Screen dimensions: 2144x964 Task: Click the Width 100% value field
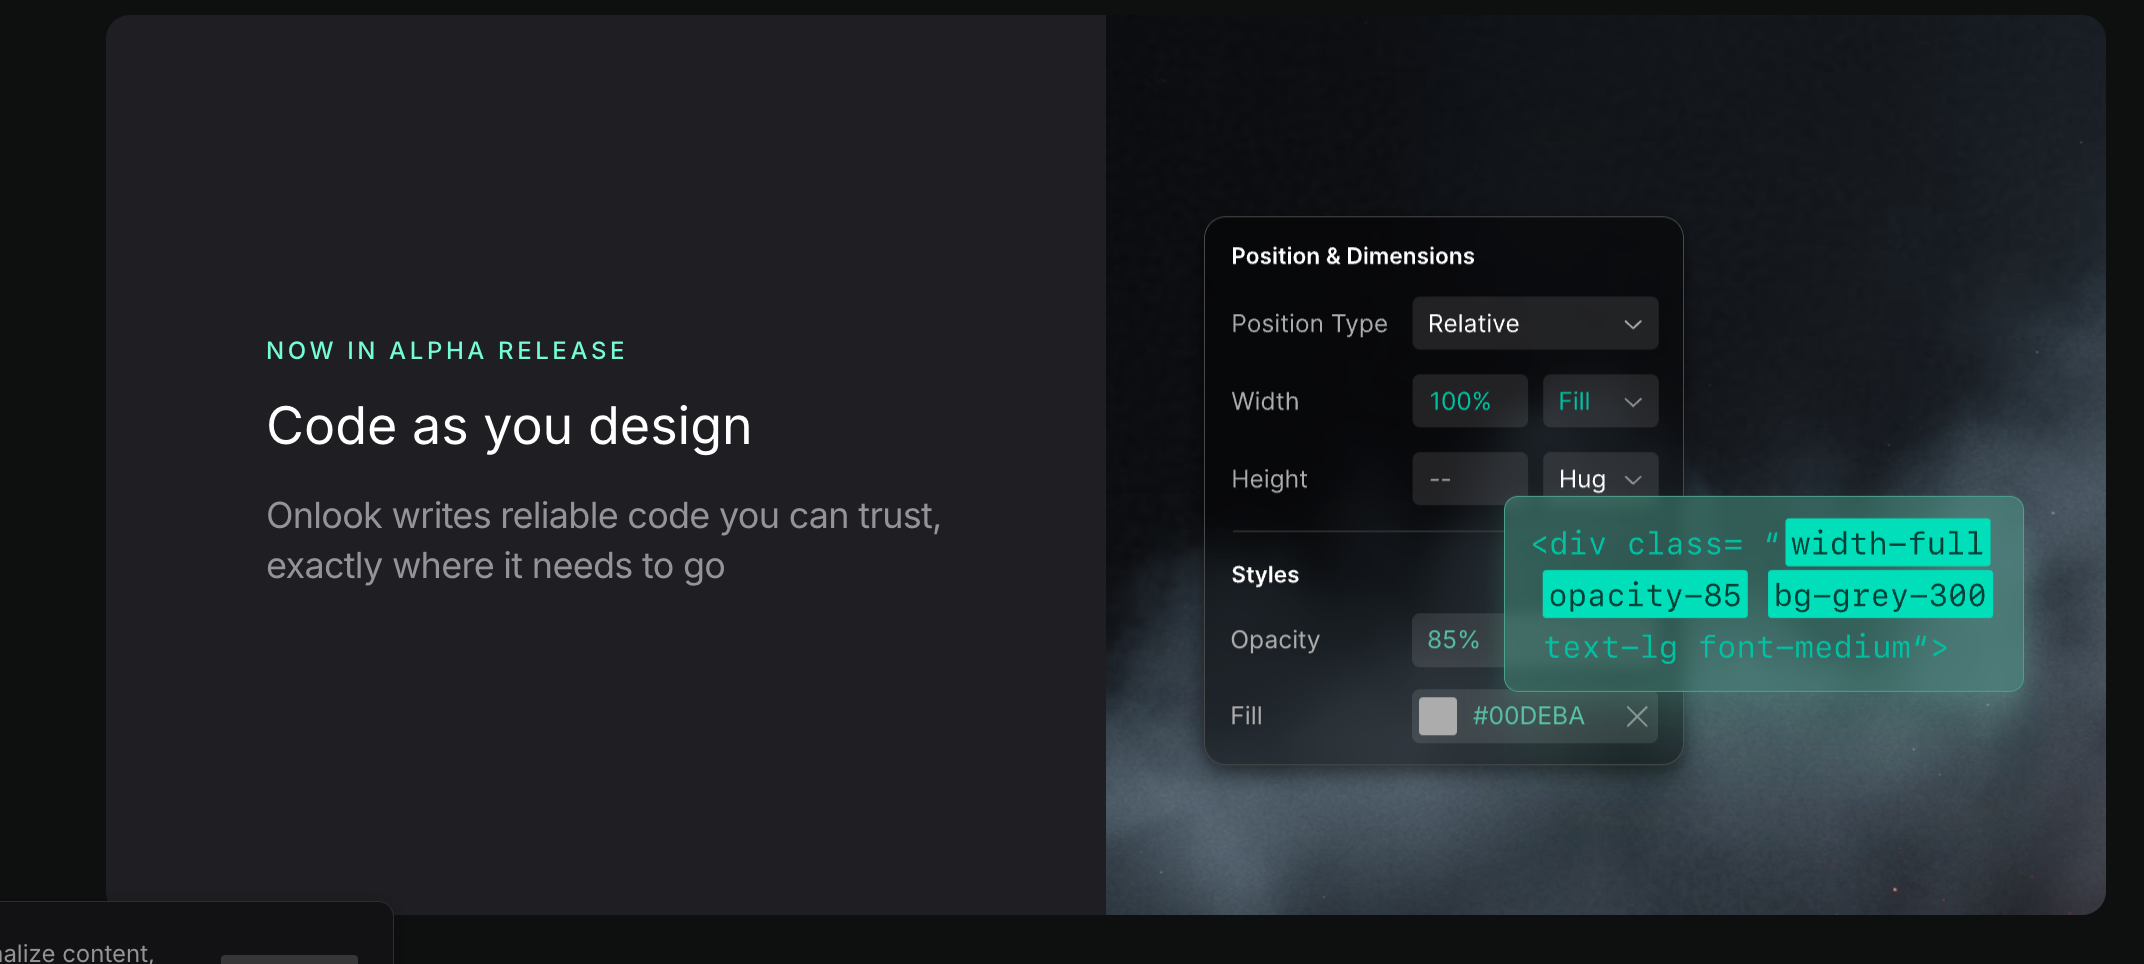[x=1468, y=402]
